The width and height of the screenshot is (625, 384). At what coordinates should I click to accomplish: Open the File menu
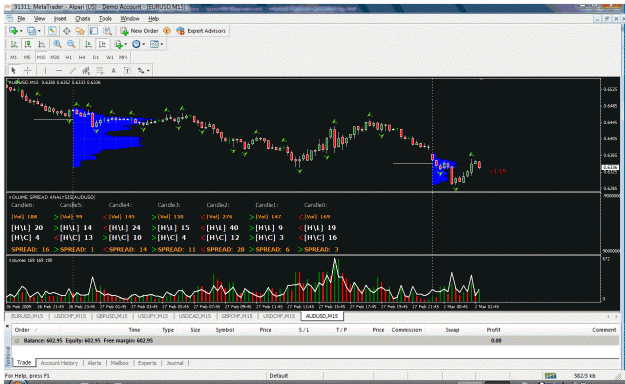(x=21, y=19)
